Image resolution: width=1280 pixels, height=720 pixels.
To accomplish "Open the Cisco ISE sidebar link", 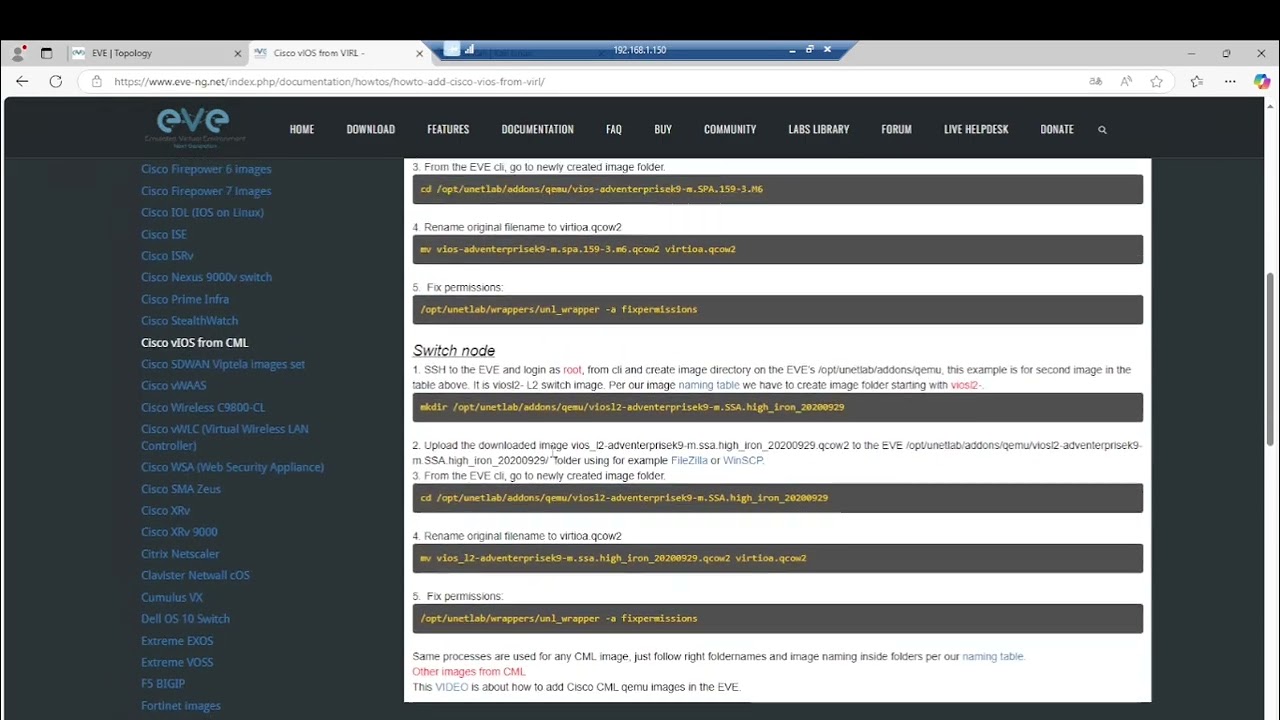I will [164, 234].
